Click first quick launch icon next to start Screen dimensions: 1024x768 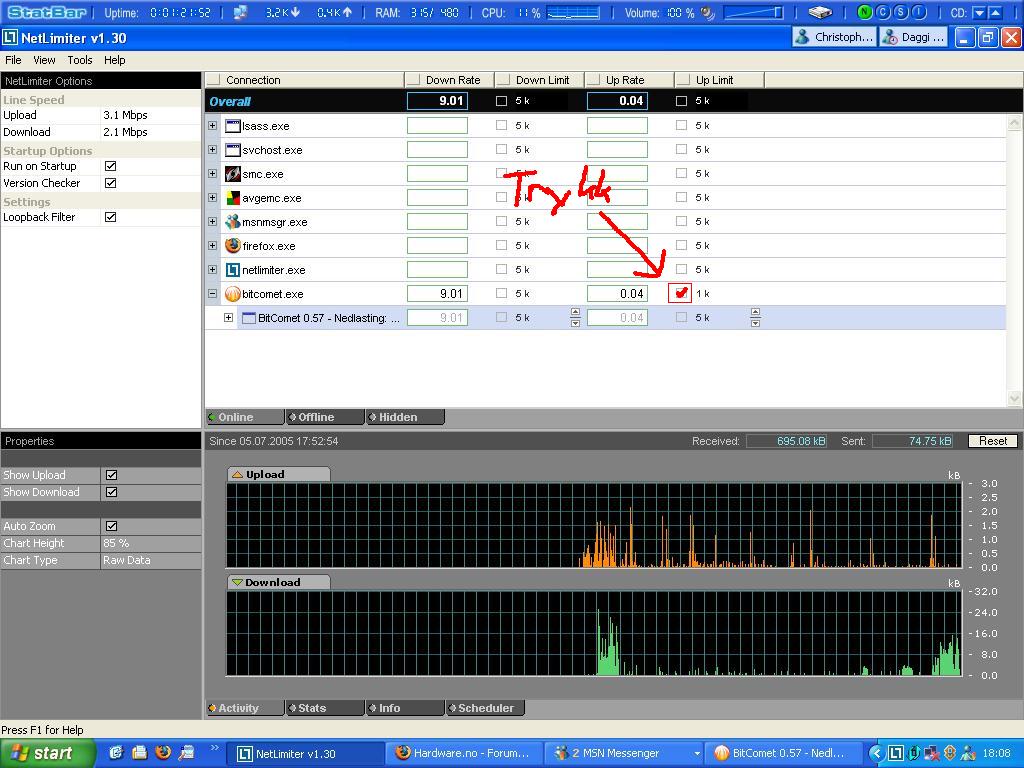click(116, 752)
